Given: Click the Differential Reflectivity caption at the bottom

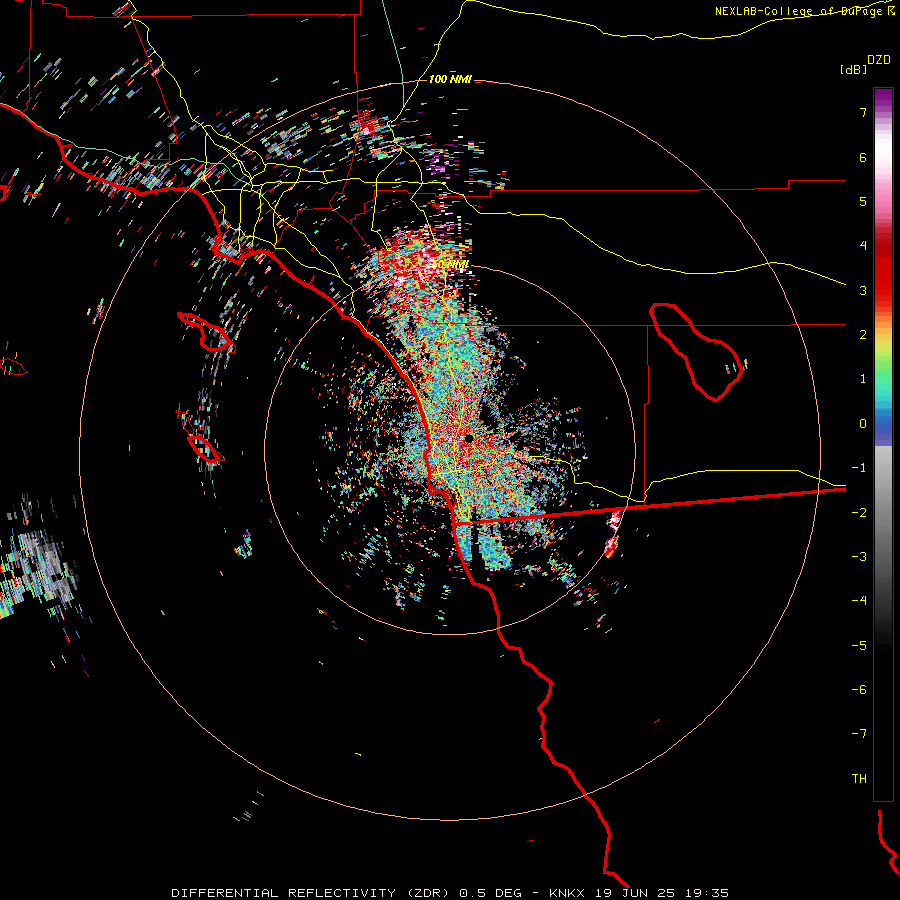Looking at the screenshot, I should (x=450, y=893).
